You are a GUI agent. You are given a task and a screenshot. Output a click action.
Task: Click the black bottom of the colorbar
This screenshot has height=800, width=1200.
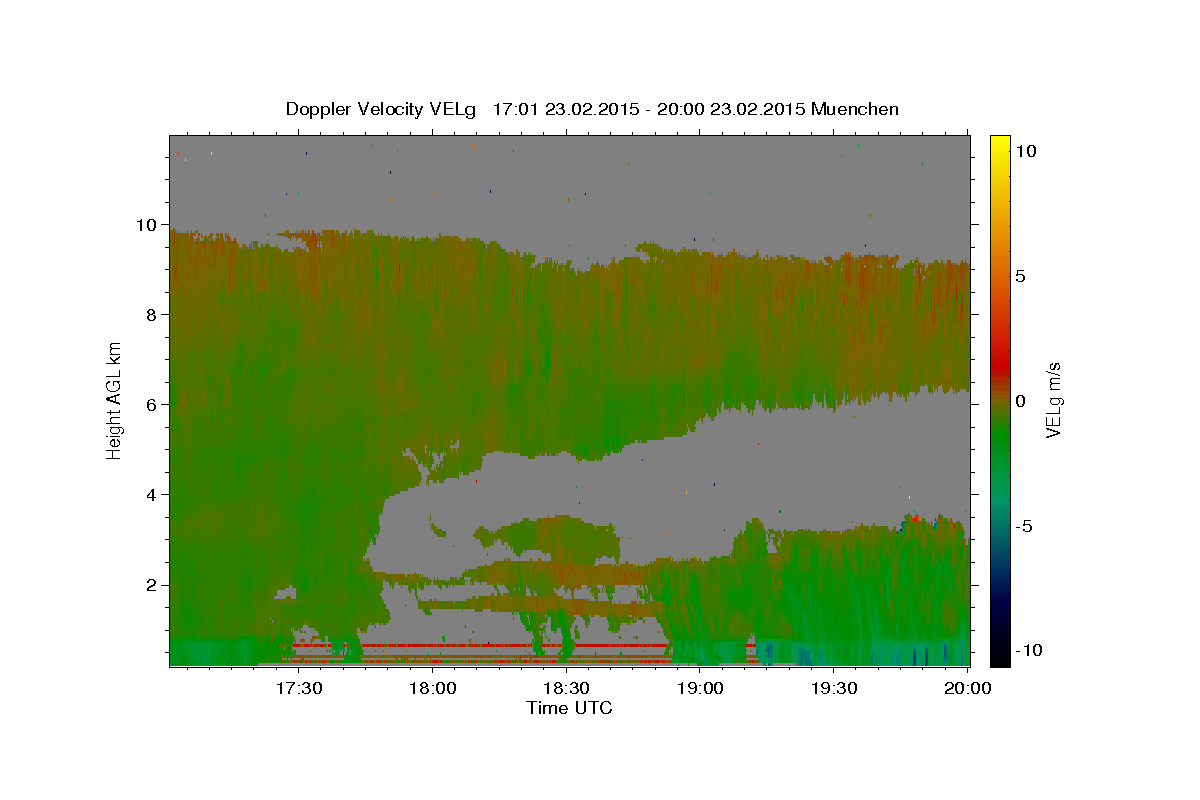(x=1000, y=655)
